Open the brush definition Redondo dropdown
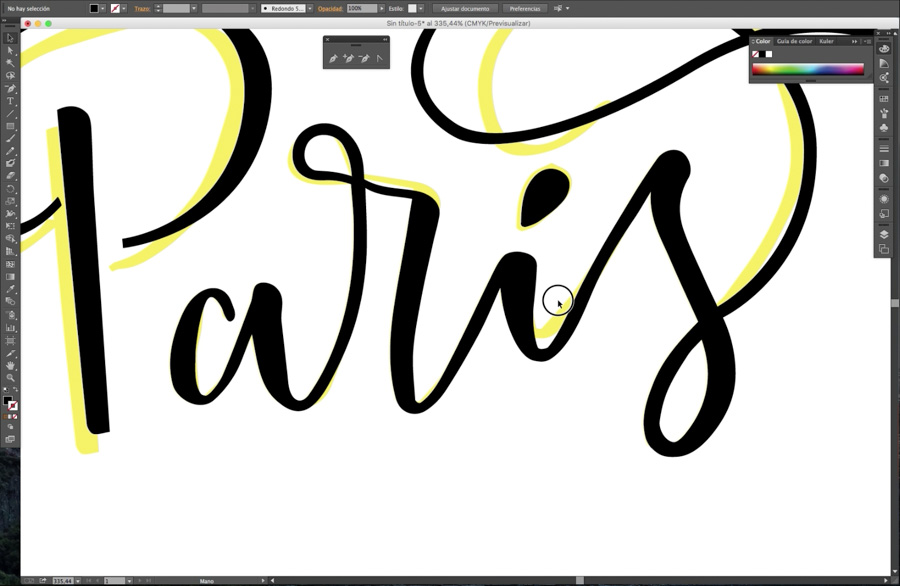The width and height of the screenshot is (900, 586). pyautogui.click(x=309, y=8)
